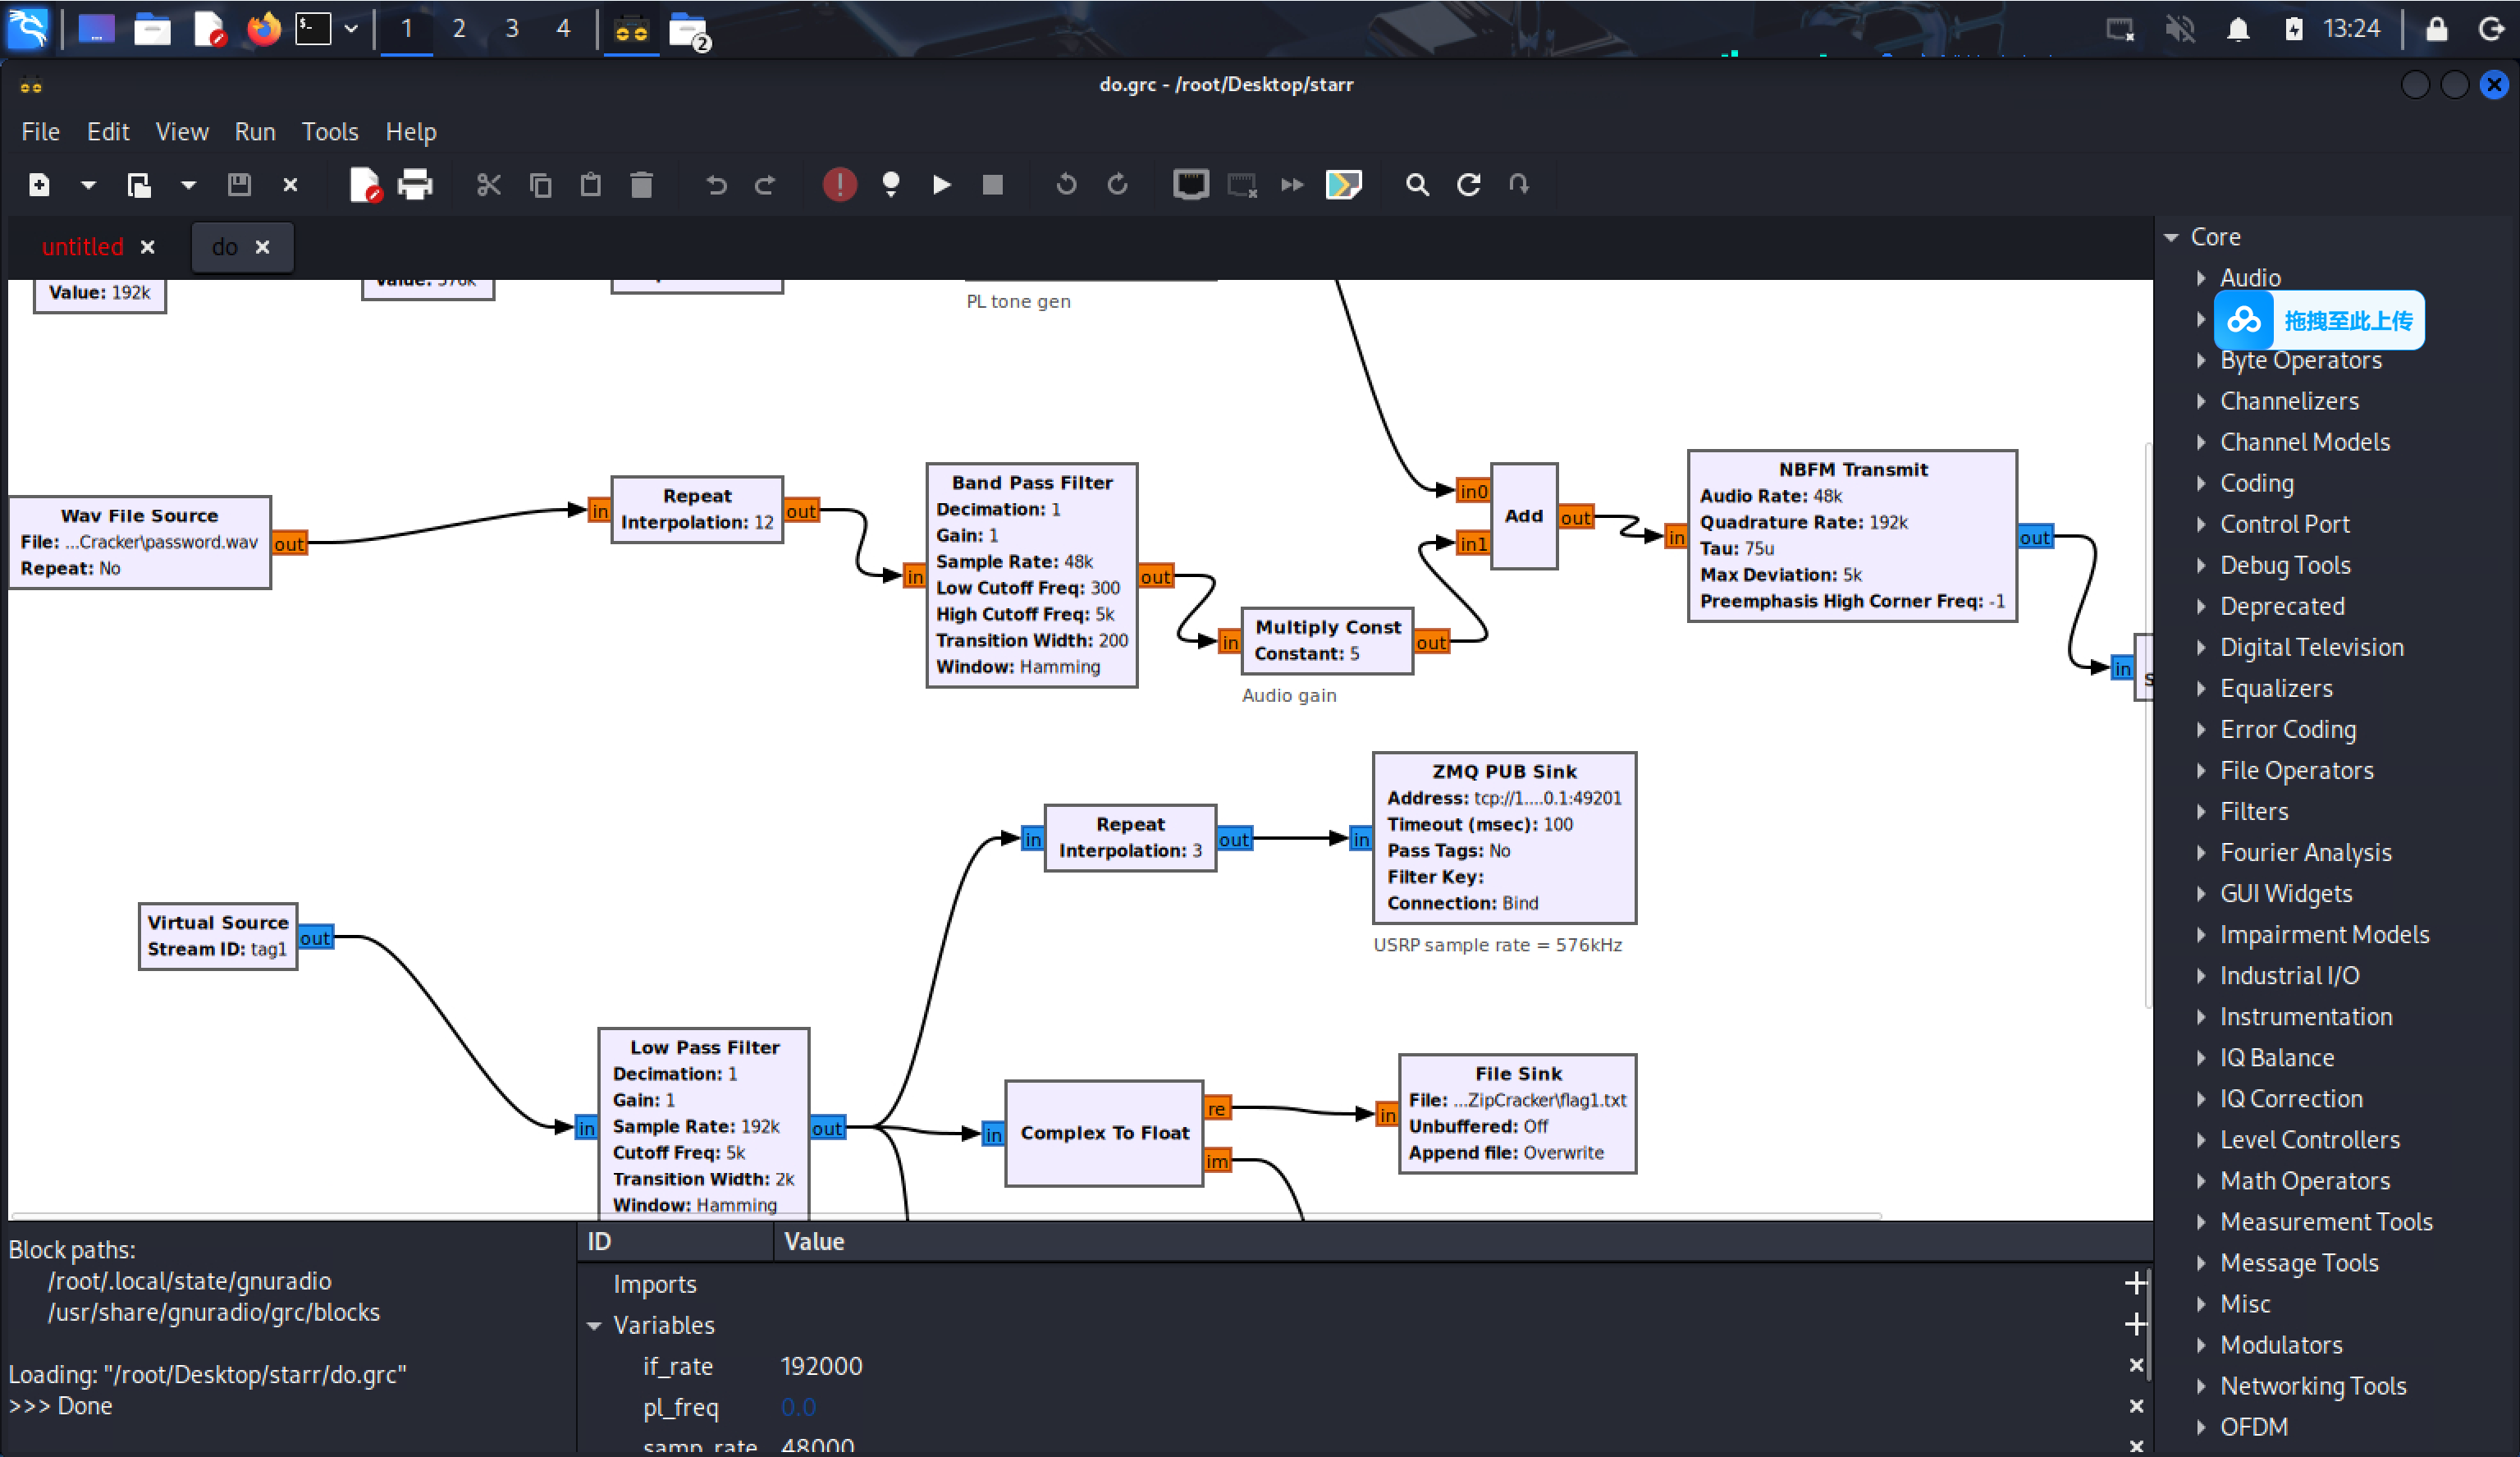Viewport: 2520px width, 1457px height.
Task: Collapse the Core block tree
Action: pos(2171,238)
